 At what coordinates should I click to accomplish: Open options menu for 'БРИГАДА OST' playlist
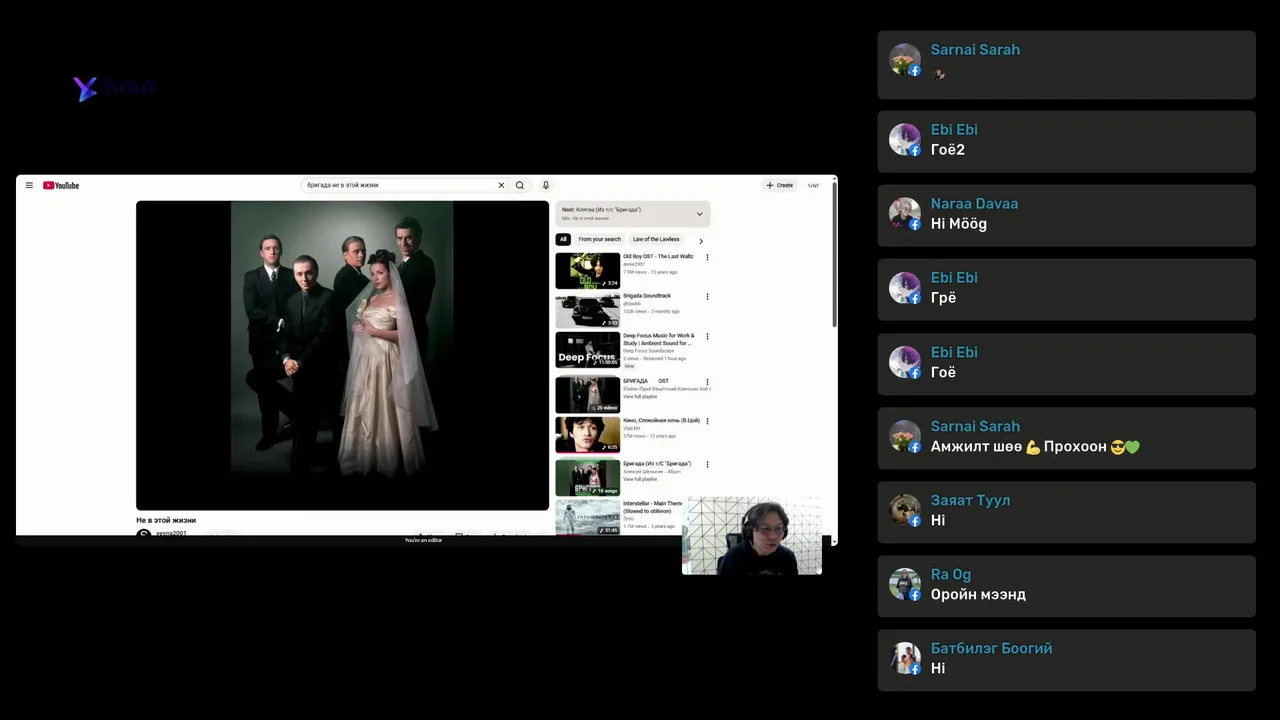coord(707,381)
